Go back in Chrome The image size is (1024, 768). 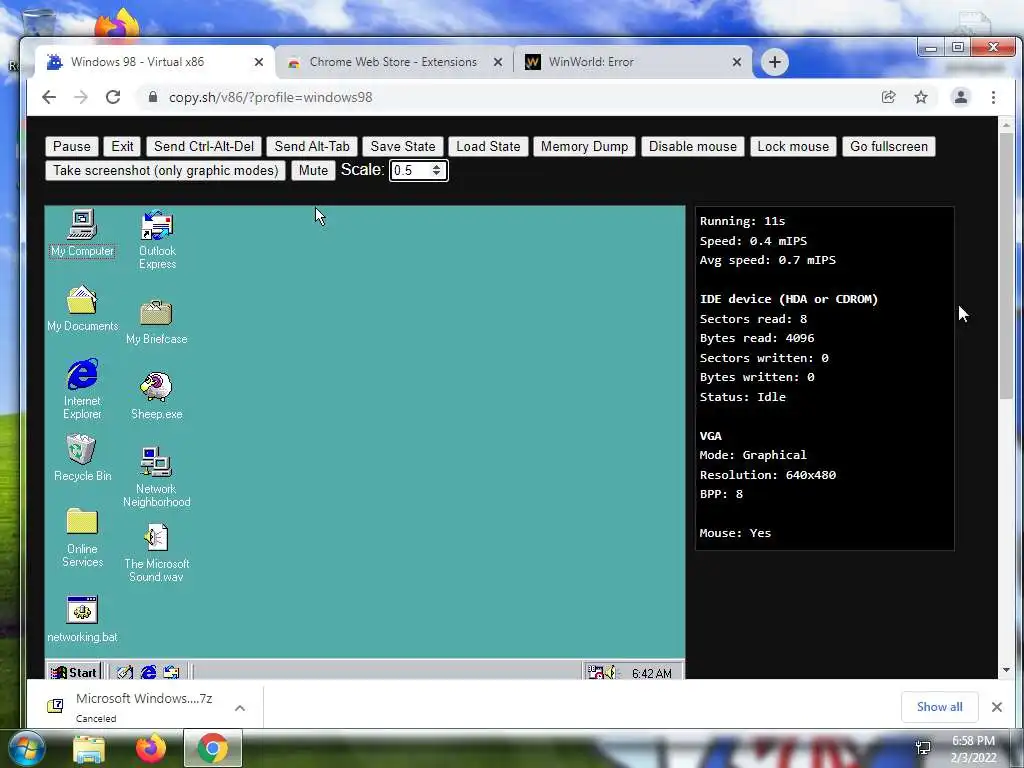coord(49,97)
